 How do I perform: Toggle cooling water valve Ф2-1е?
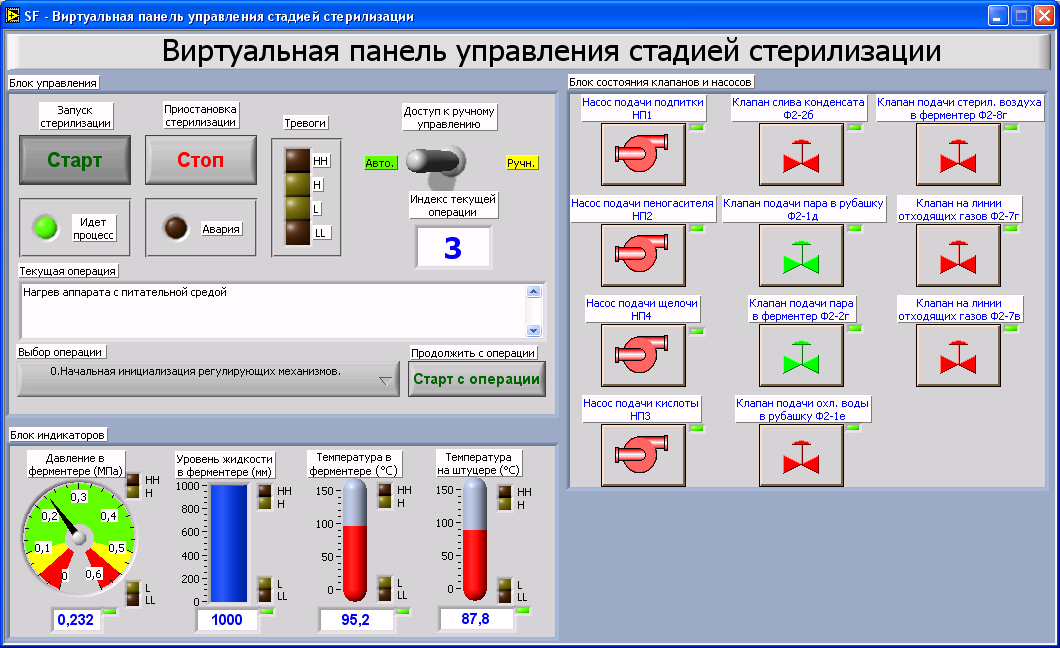[x=800, y=455]
